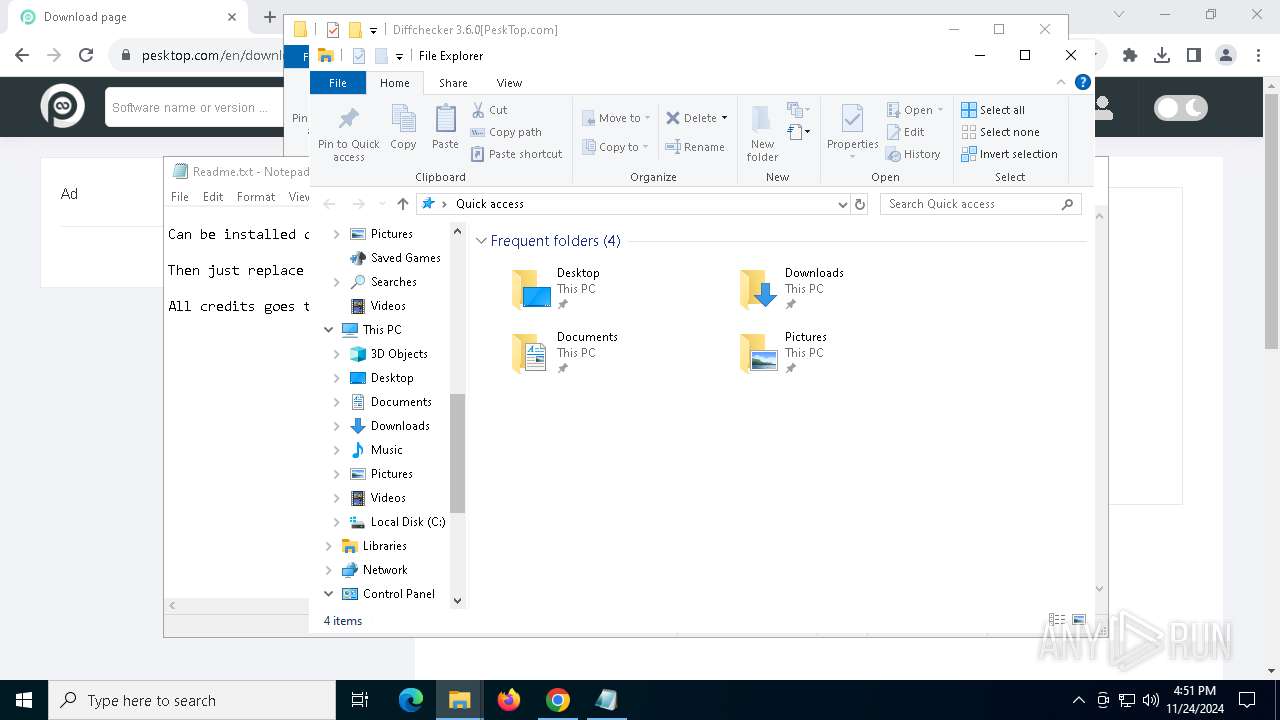
Task: Open the Documents frequent folder
Action: tap(565, 353)
